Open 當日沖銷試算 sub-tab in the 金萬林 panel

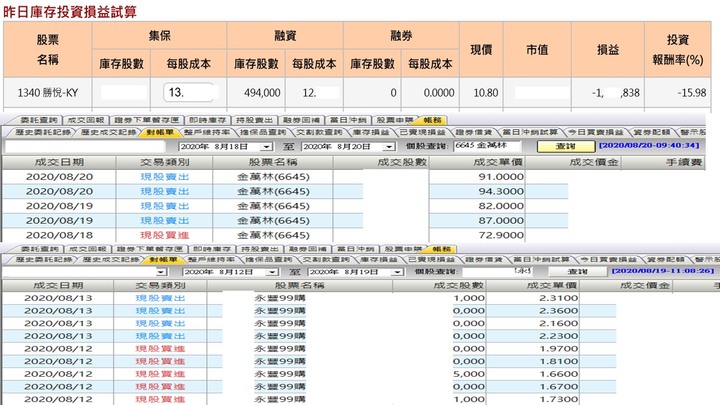click(530, 132)
